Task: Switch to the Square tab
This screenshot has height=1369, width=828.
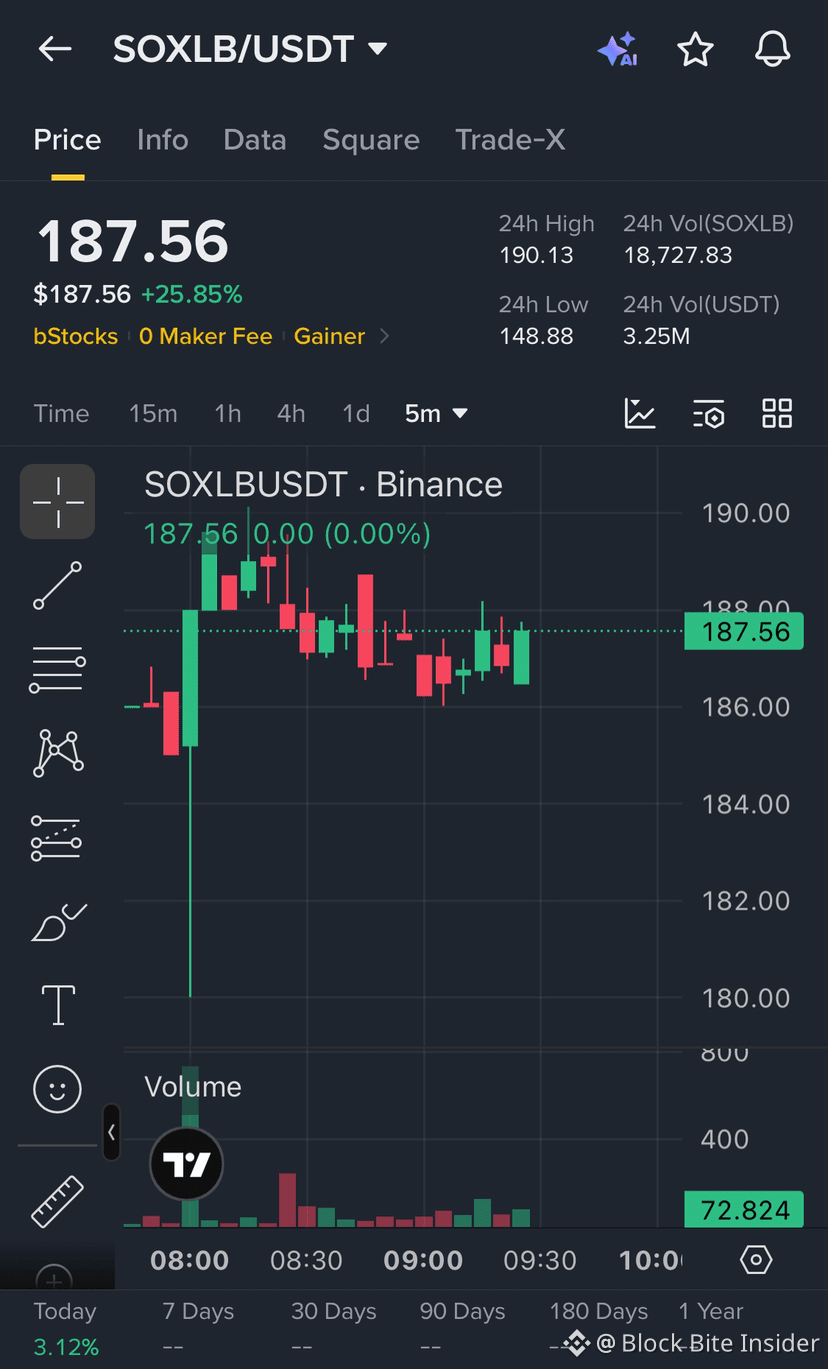Action: point(371,140)
